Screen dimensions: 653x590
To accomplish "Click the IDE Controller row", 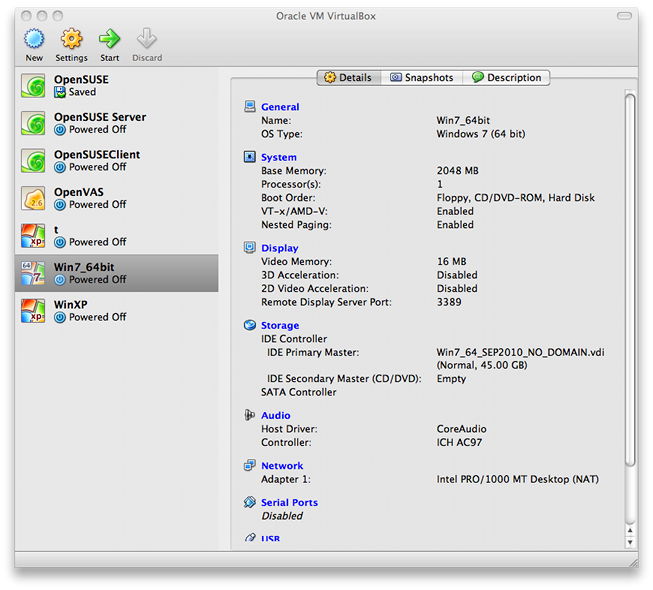I will click(294, 339).
